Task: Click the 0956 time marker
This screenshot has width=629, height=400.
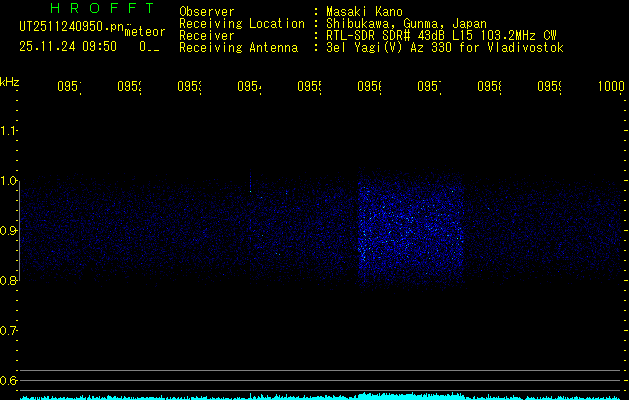Action: coord(369,86)
